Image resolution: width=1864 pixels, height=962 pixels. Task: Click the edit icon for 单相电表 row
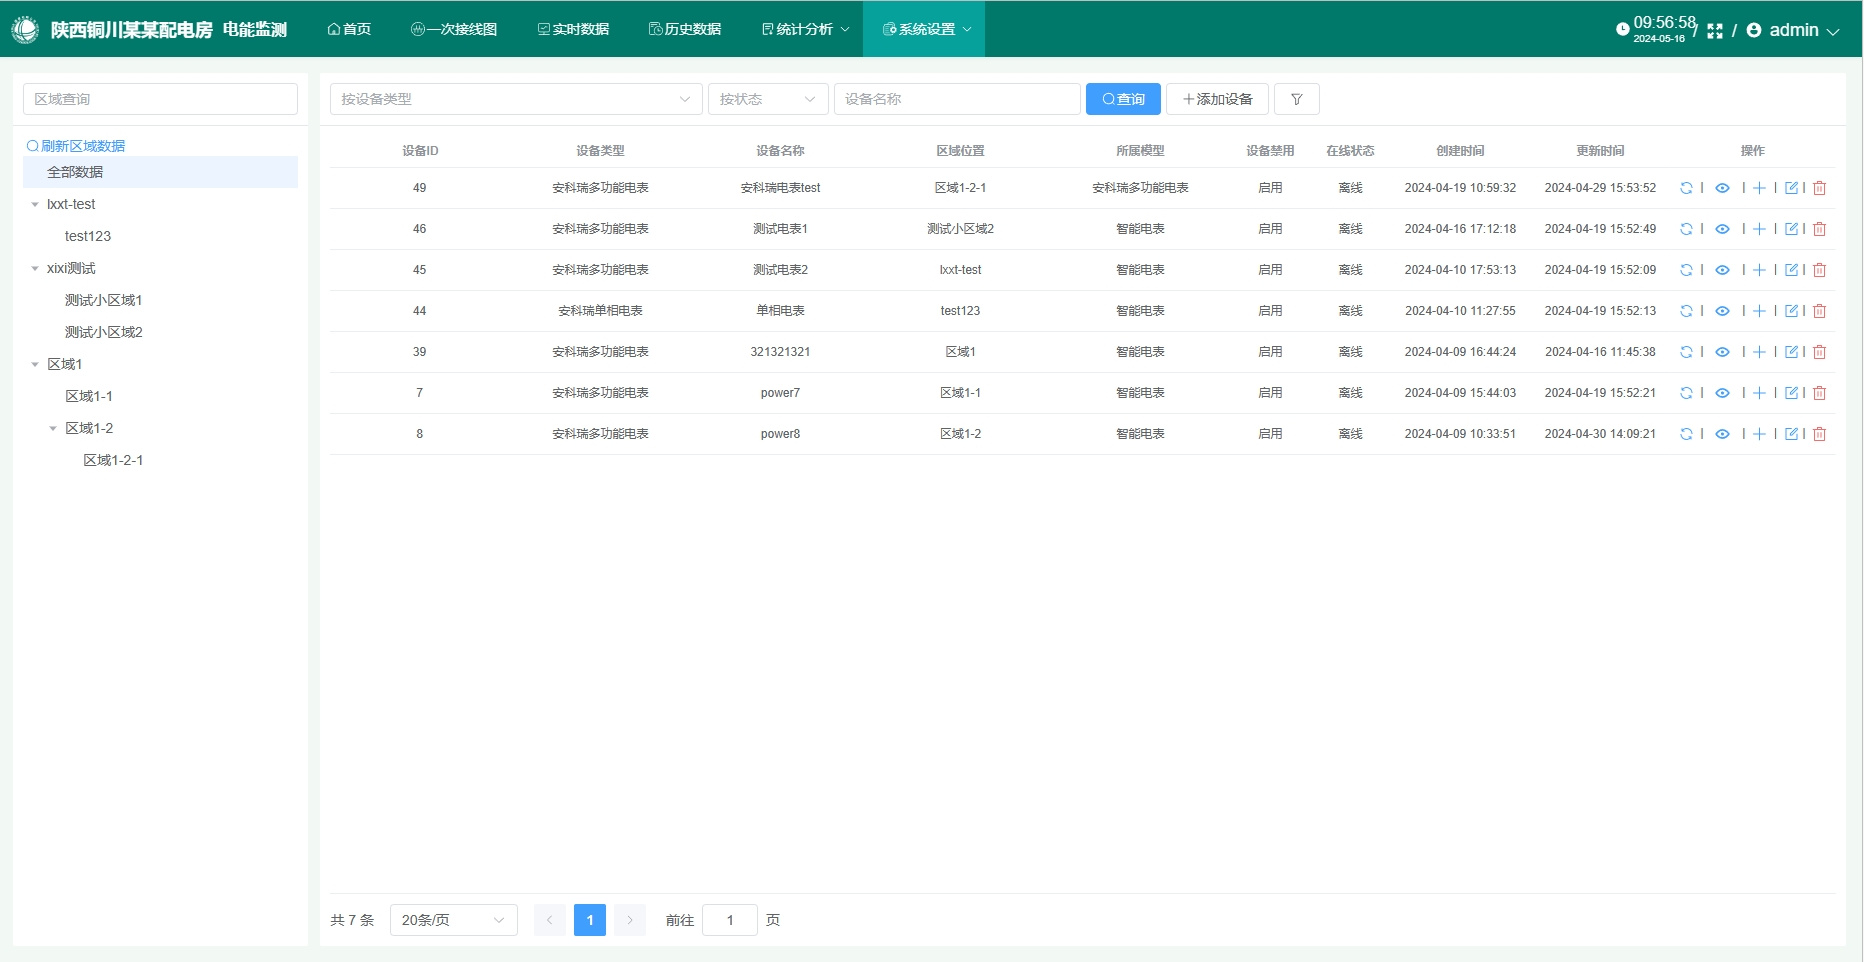[x=1791, y=311]
